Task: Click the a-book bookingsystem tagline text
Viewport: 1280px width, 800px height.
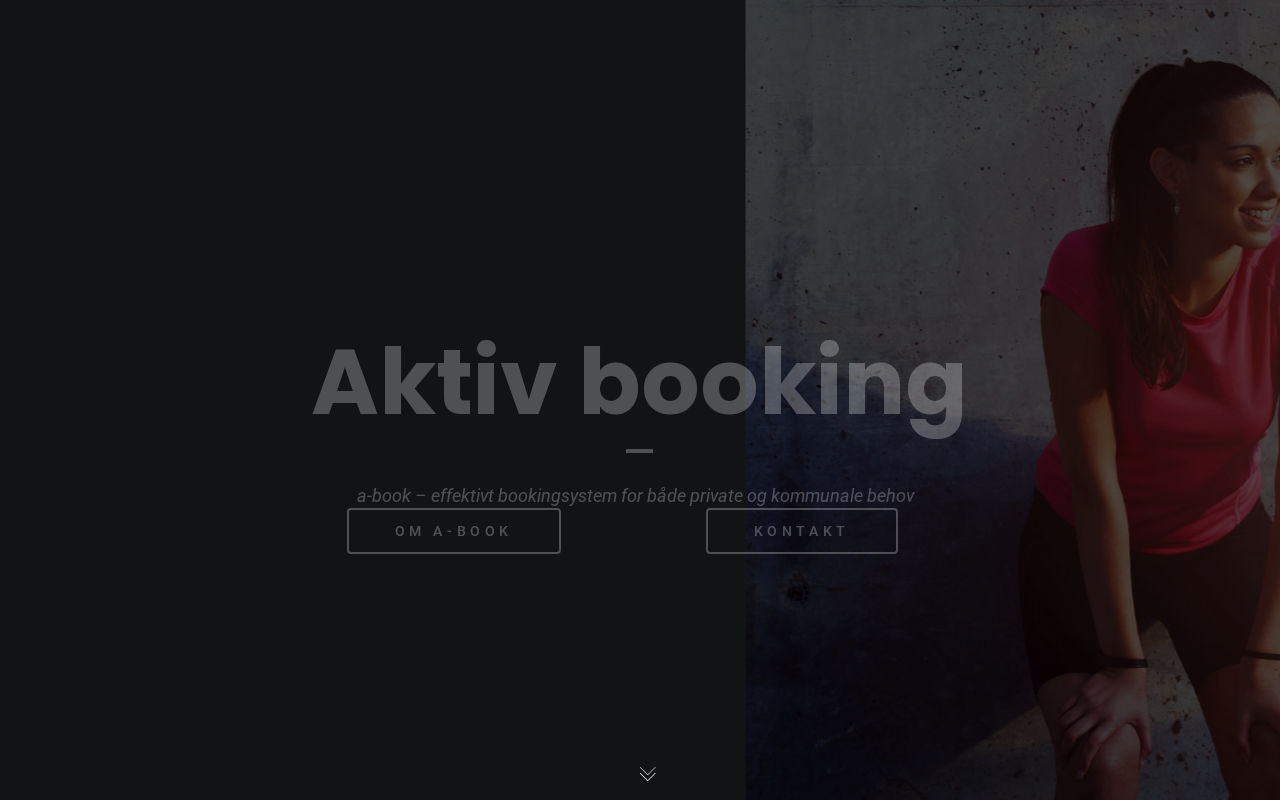Action: (636, 495)
